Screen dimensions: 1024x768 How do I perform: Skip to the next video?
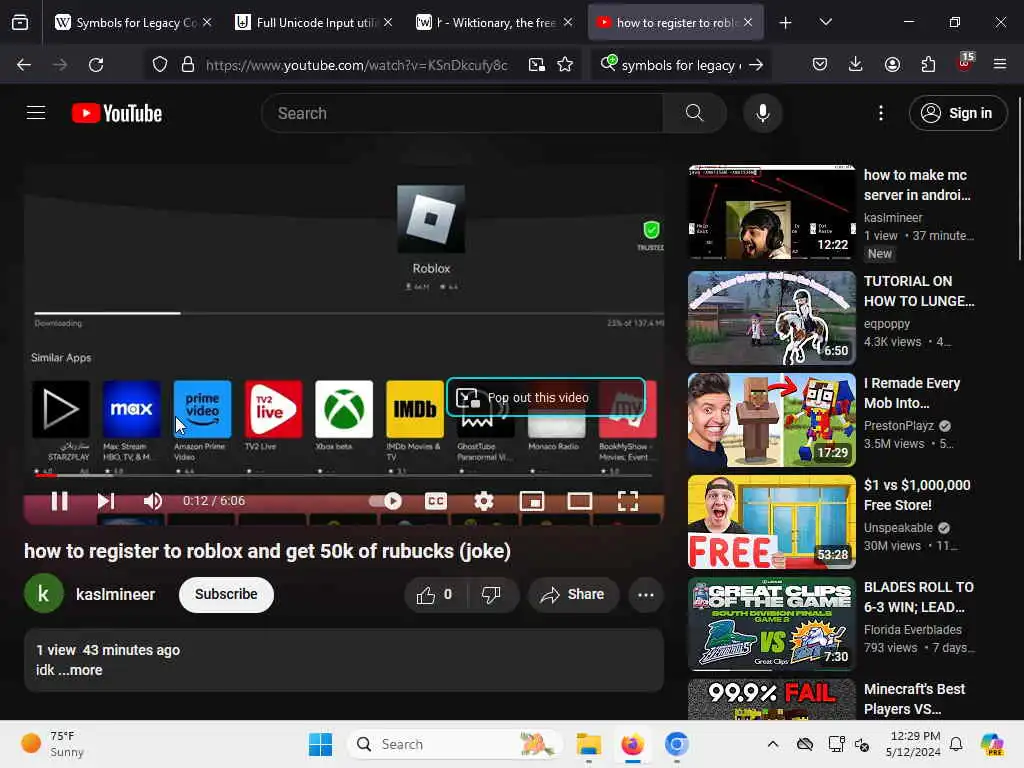coord(106,501)
